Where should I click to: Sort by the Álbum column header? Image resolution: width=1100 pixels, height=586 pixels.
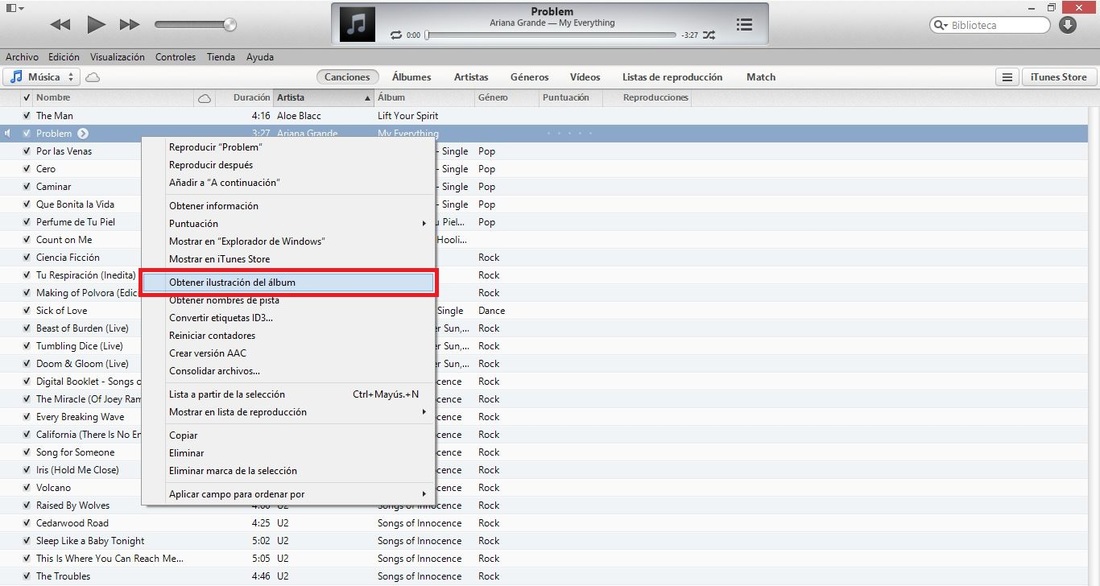point(391,98)
